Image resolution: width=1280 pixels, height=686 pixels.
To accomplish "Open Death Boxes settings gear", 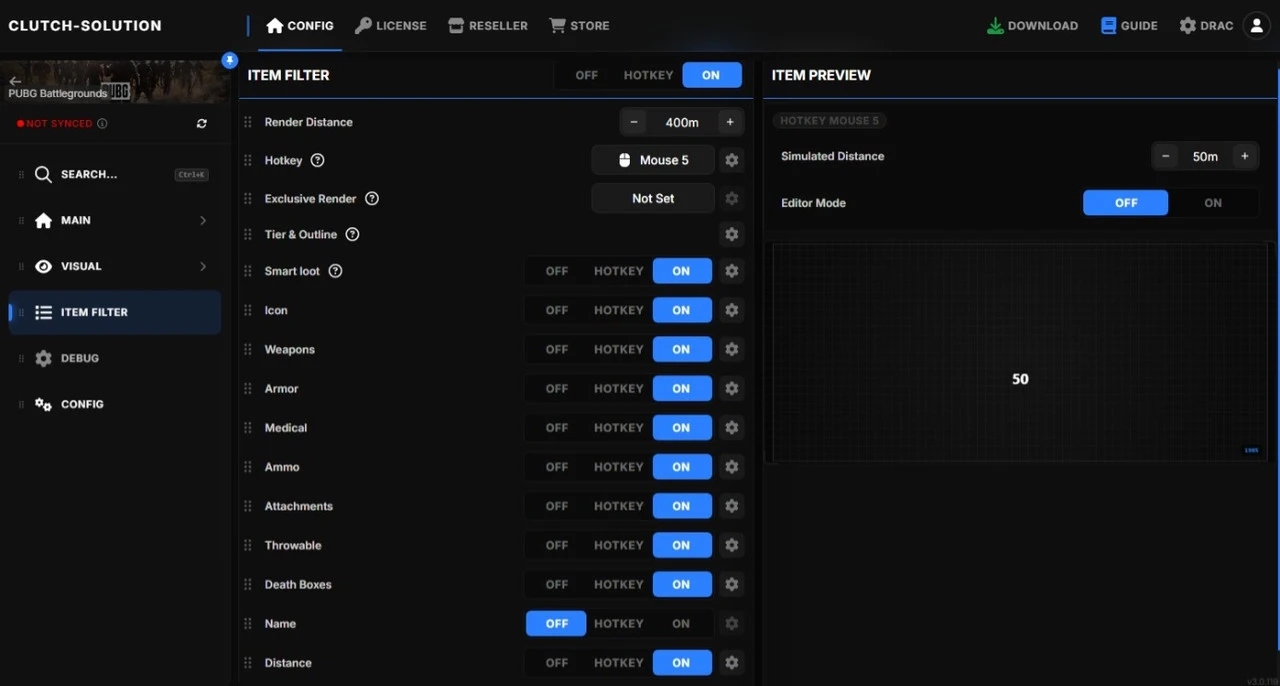I will [732, 584].
